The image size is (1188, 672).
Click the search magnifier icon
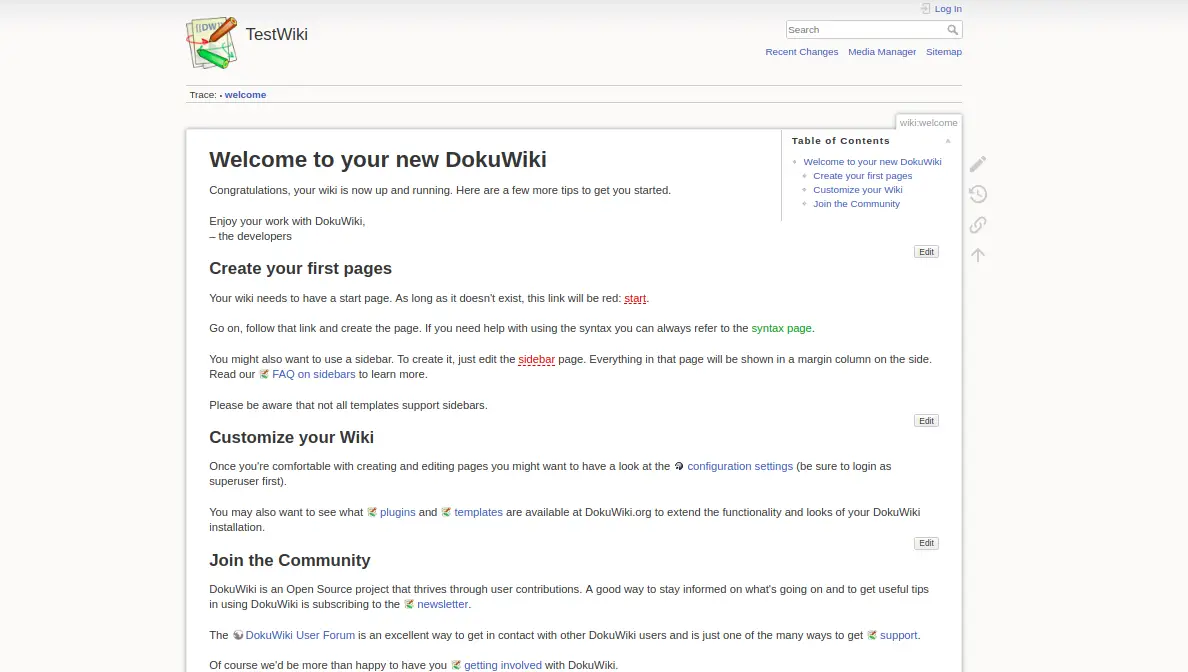(953, 30)
